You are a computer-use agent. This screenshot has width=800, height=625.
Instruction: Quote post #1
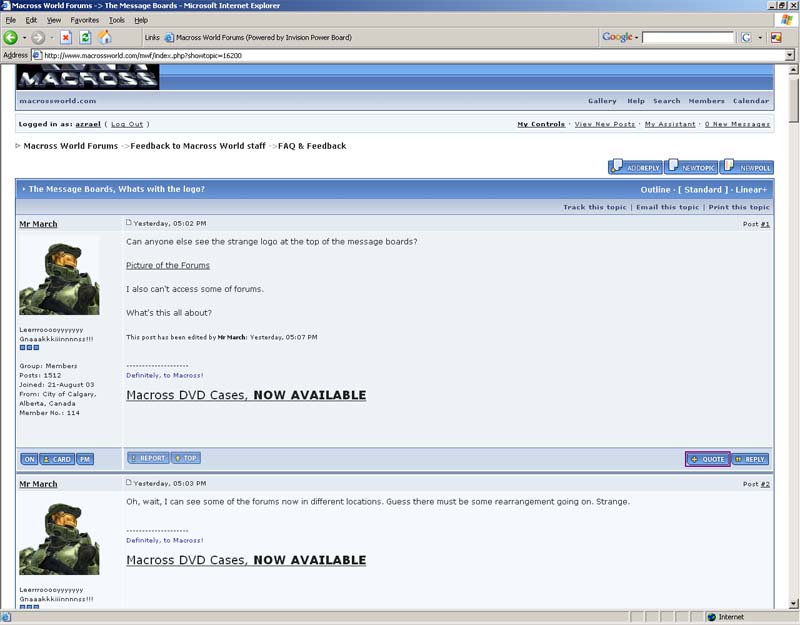coord(708,459)
